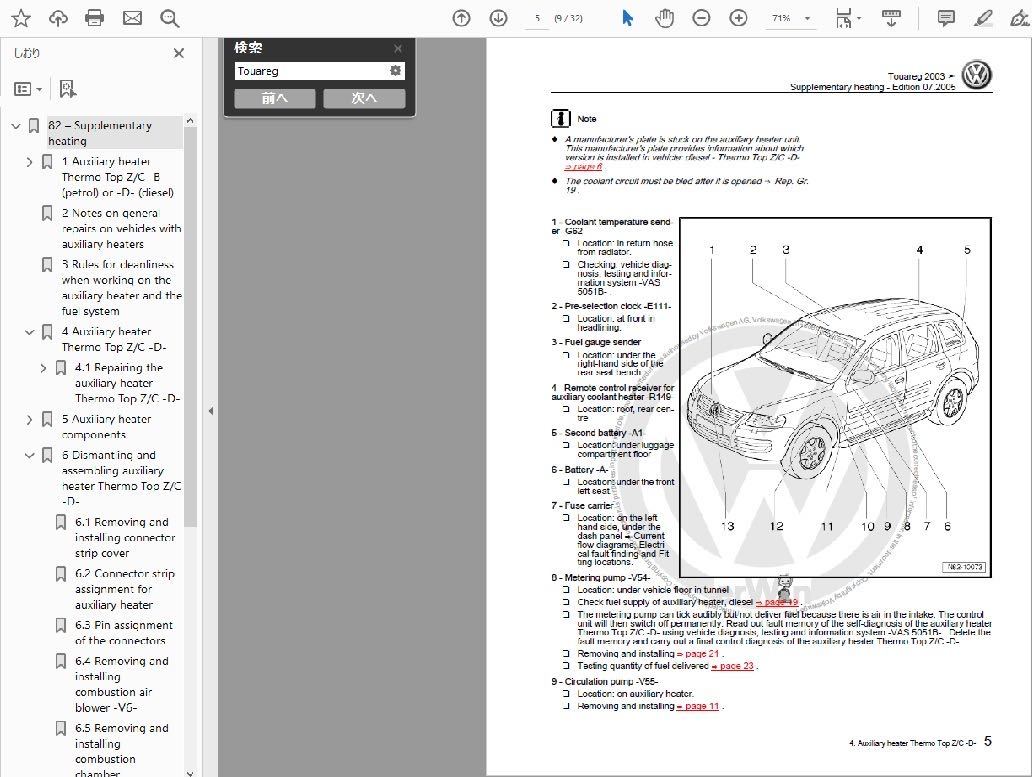Image resolution: width=1032 pixels, height=777 pixels.
Task: Follow the page 11 link for circulation pump
Action: point(698,706)
